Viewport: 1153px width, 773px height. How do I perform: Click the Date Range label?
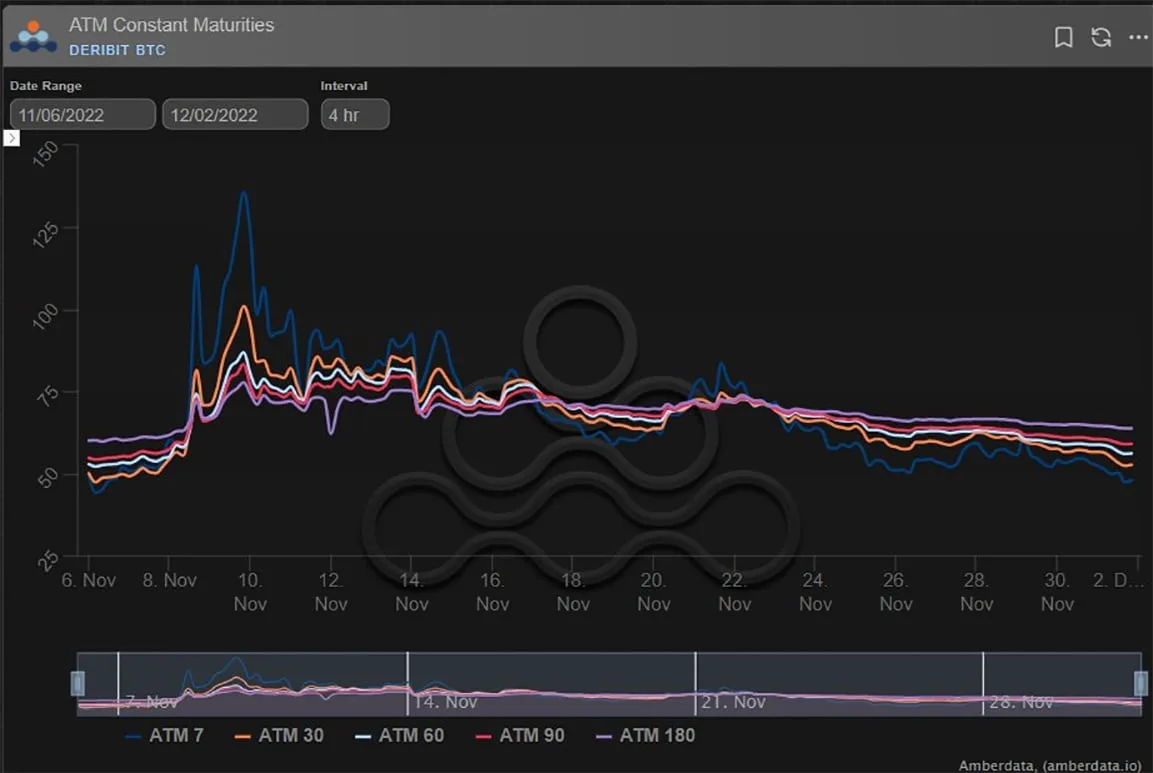pyautogui.click(x=46, y=85)
